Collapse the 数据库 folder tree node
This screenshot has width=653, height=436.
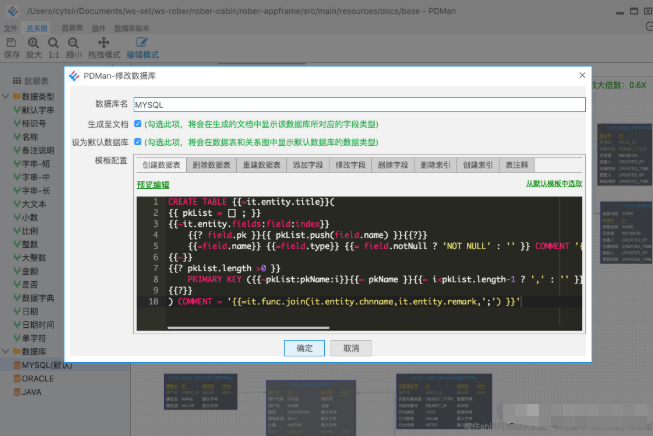pos(6,351)
